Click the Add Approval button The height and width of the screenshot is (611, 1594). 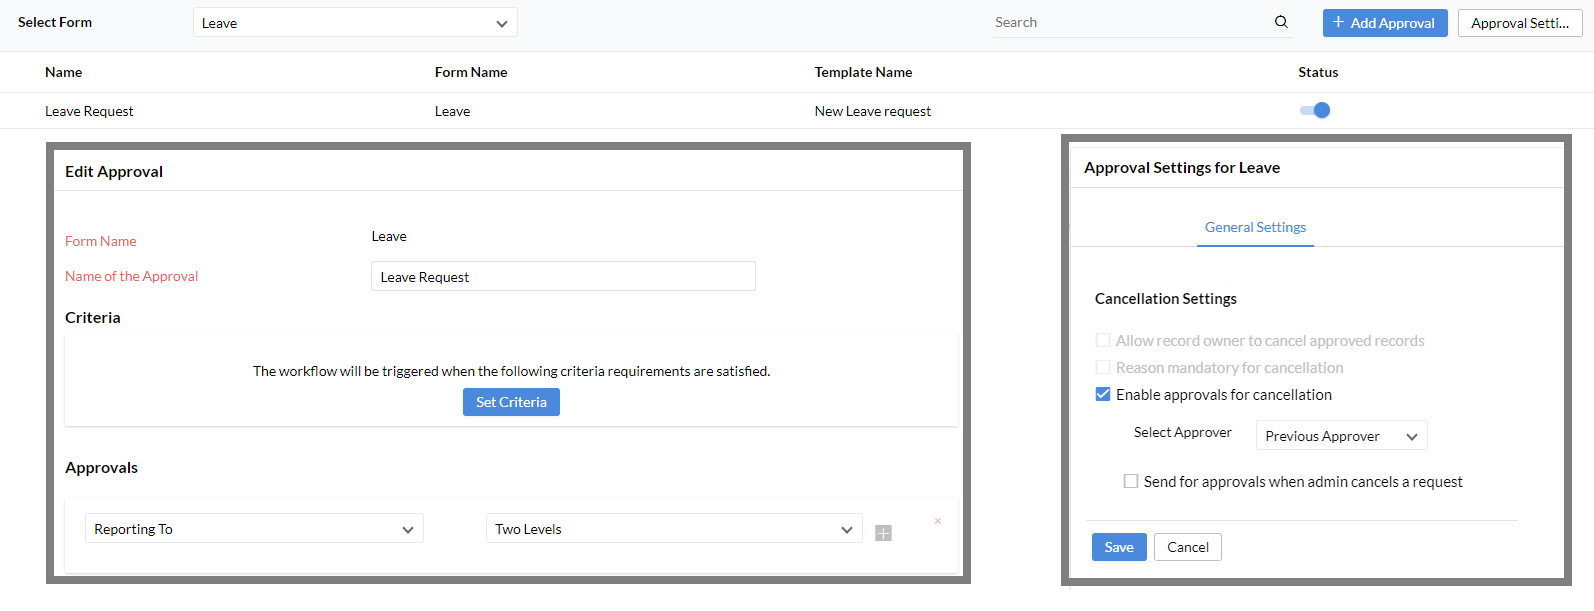click(1385, 23)
